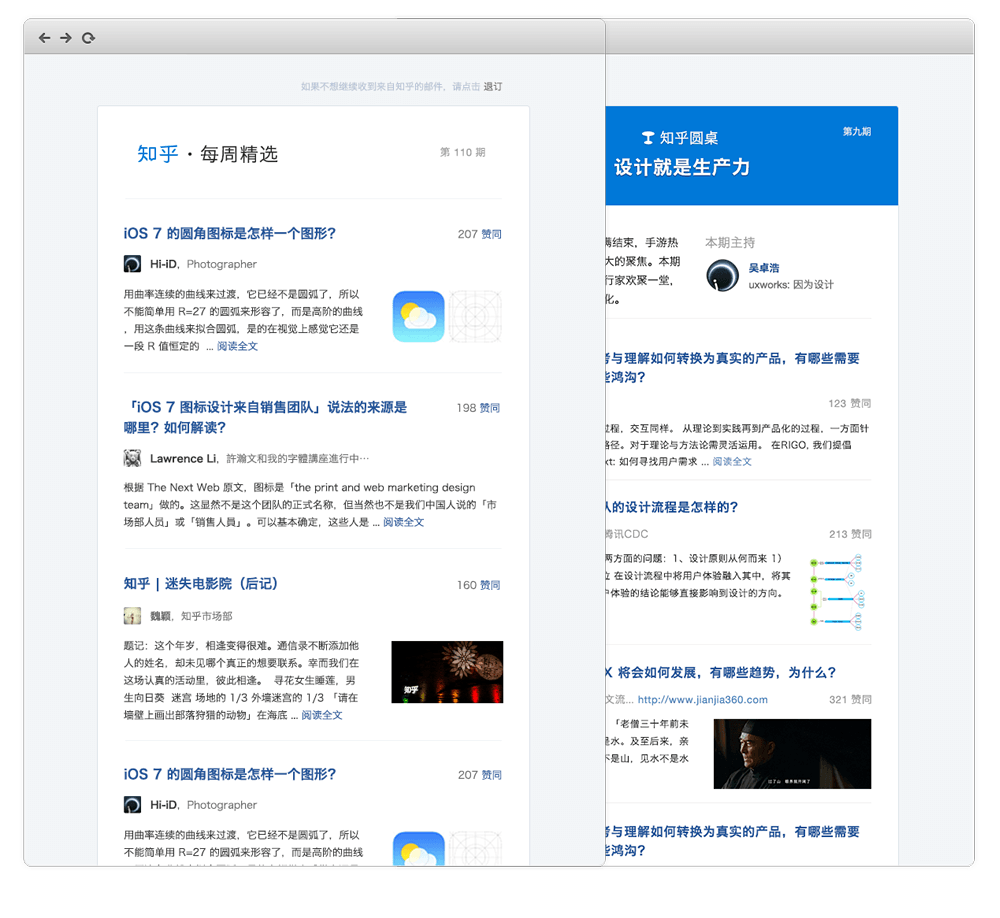
Task: Reload the page with the refresh icon
Action: 88,38
